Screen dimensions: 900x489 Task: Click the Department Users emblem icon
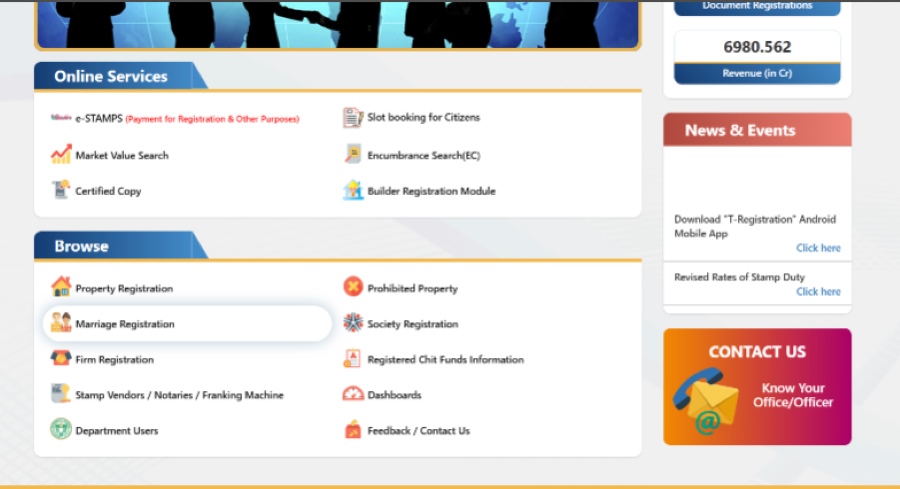coord(61,430)
